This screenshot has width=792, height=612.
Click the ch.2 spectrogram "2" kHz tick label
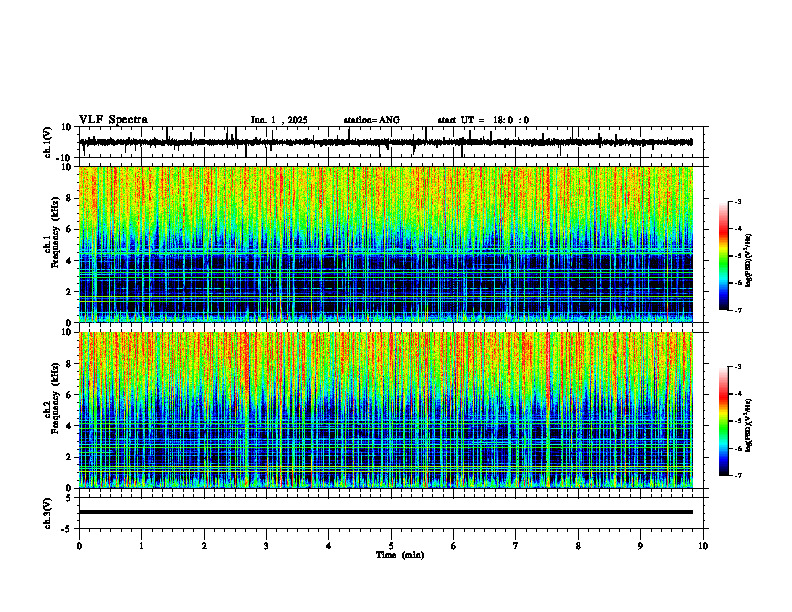click(x=69, y=457)
